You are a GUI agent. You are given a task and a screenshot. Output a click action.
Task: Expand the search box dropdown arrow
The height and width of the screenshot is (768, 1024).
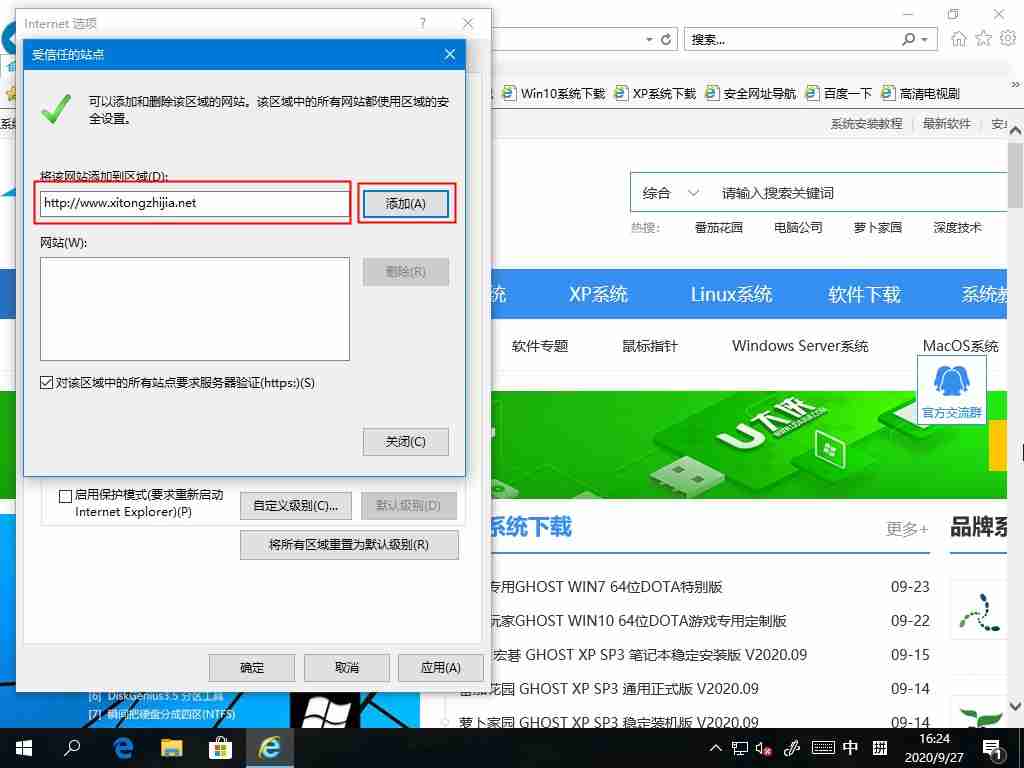point(922,37)
